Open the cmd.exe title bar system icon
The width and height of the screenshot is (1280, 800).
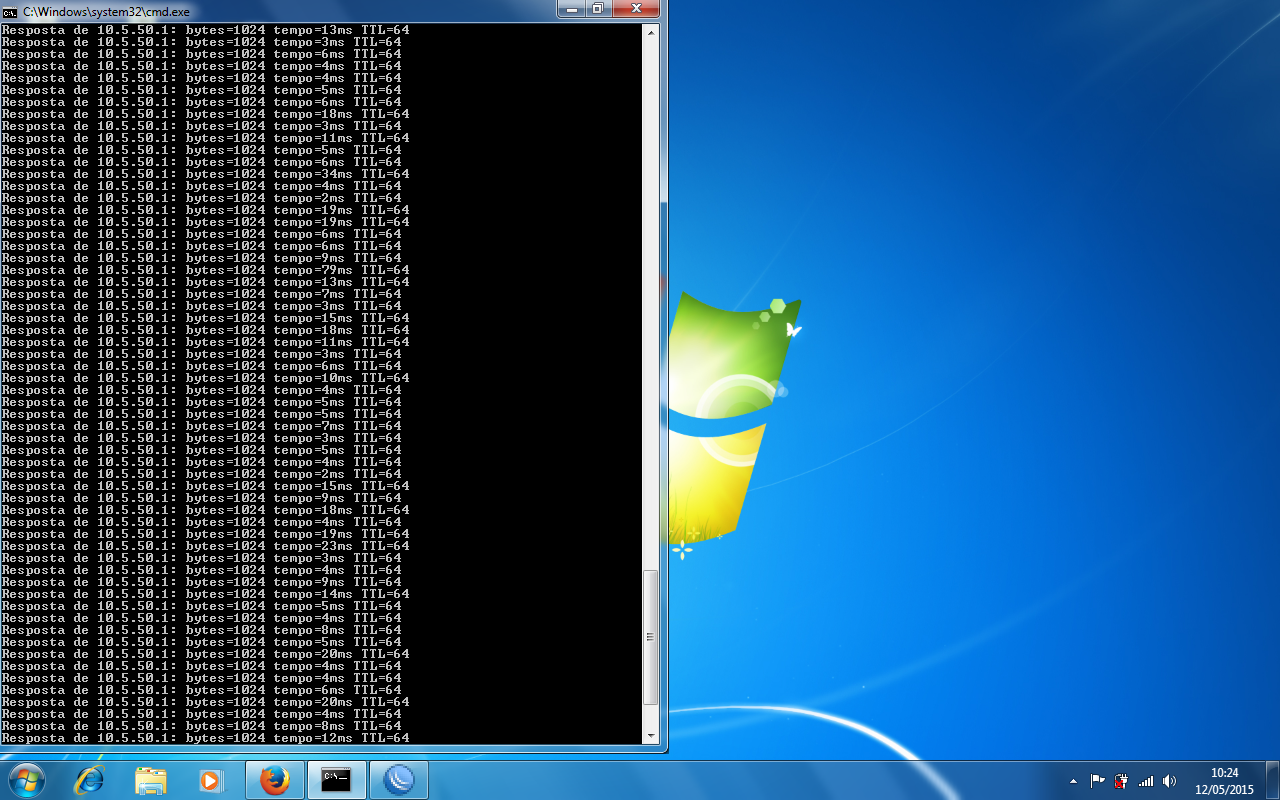[9, 11]
